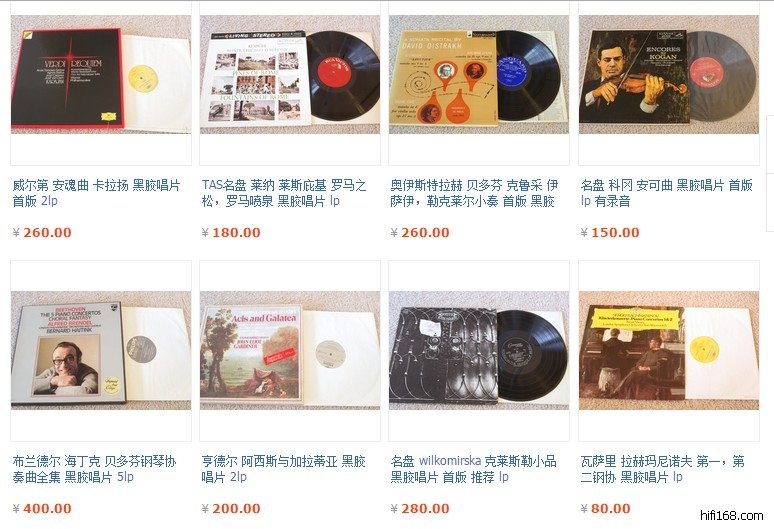Open the Pines of Rome record thumbnail
Viewport: 774px width, 529px height.
click(x=290, y=74)
